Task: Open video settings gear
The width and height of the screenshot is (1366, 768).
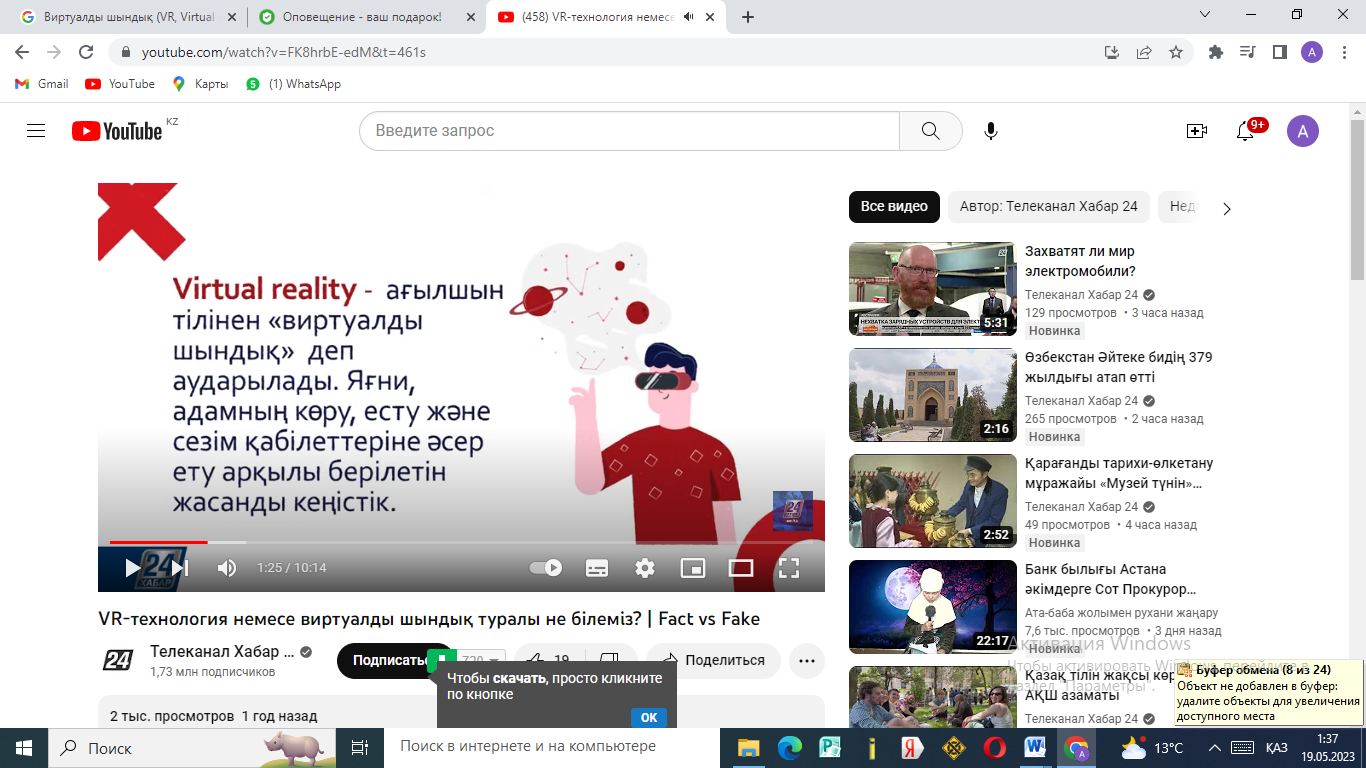Action: click(x=645, y=568)
